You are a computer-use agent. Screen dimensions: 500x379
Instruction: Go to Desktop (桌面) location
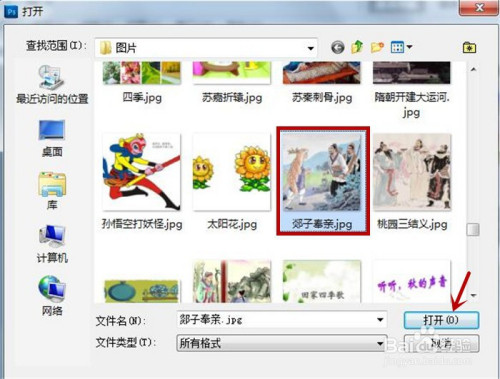click(x=52, y=138)
